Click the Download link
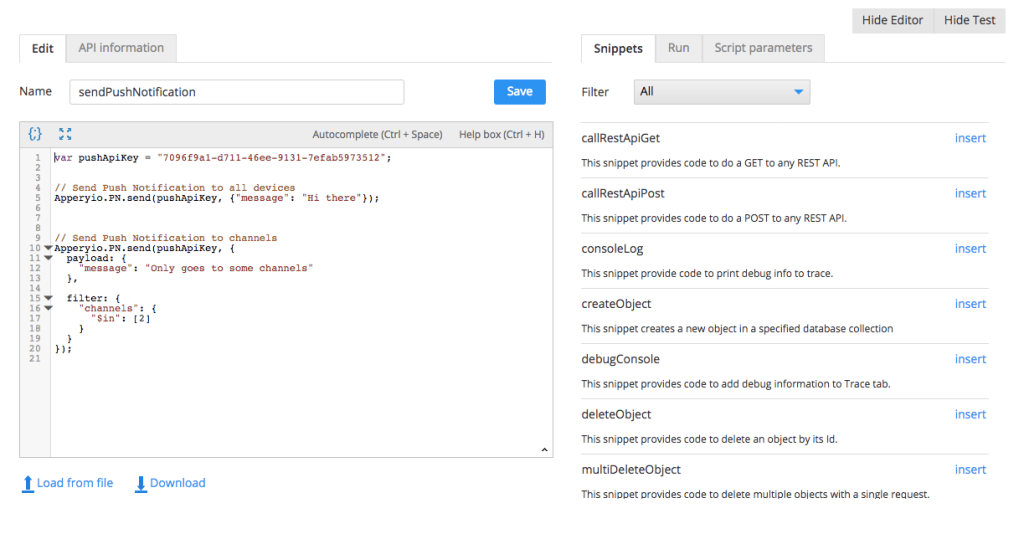 click(177, 483)
